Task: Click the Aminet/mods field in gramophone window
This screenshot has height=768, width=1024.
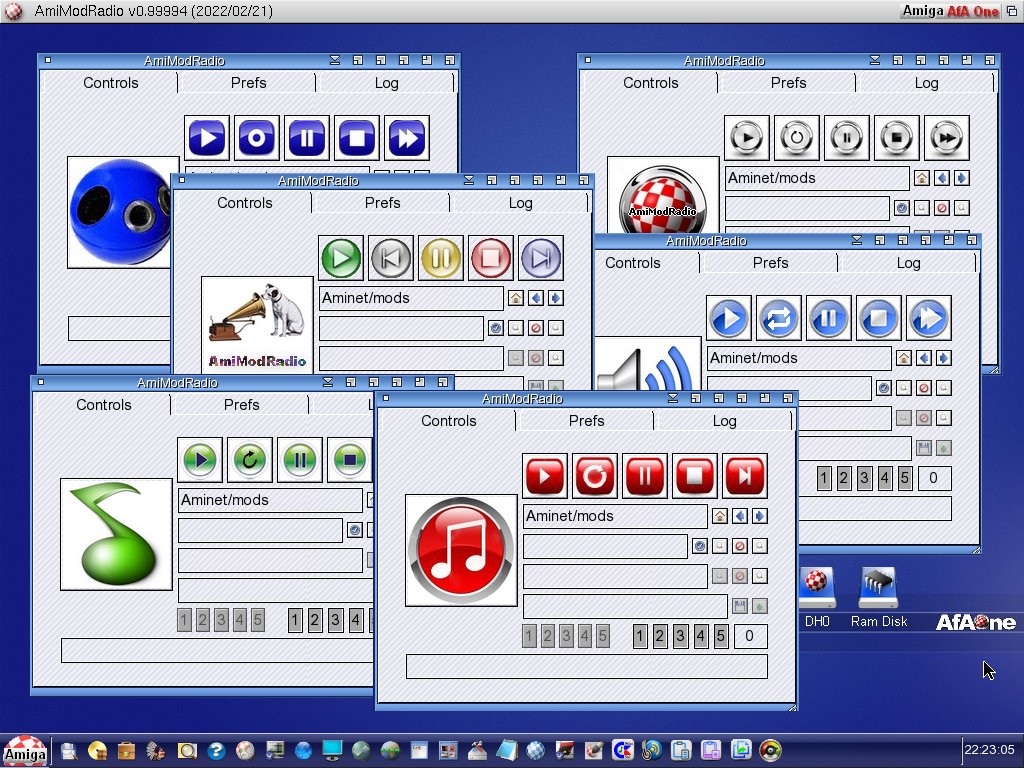Action: [x=411, y=298]
